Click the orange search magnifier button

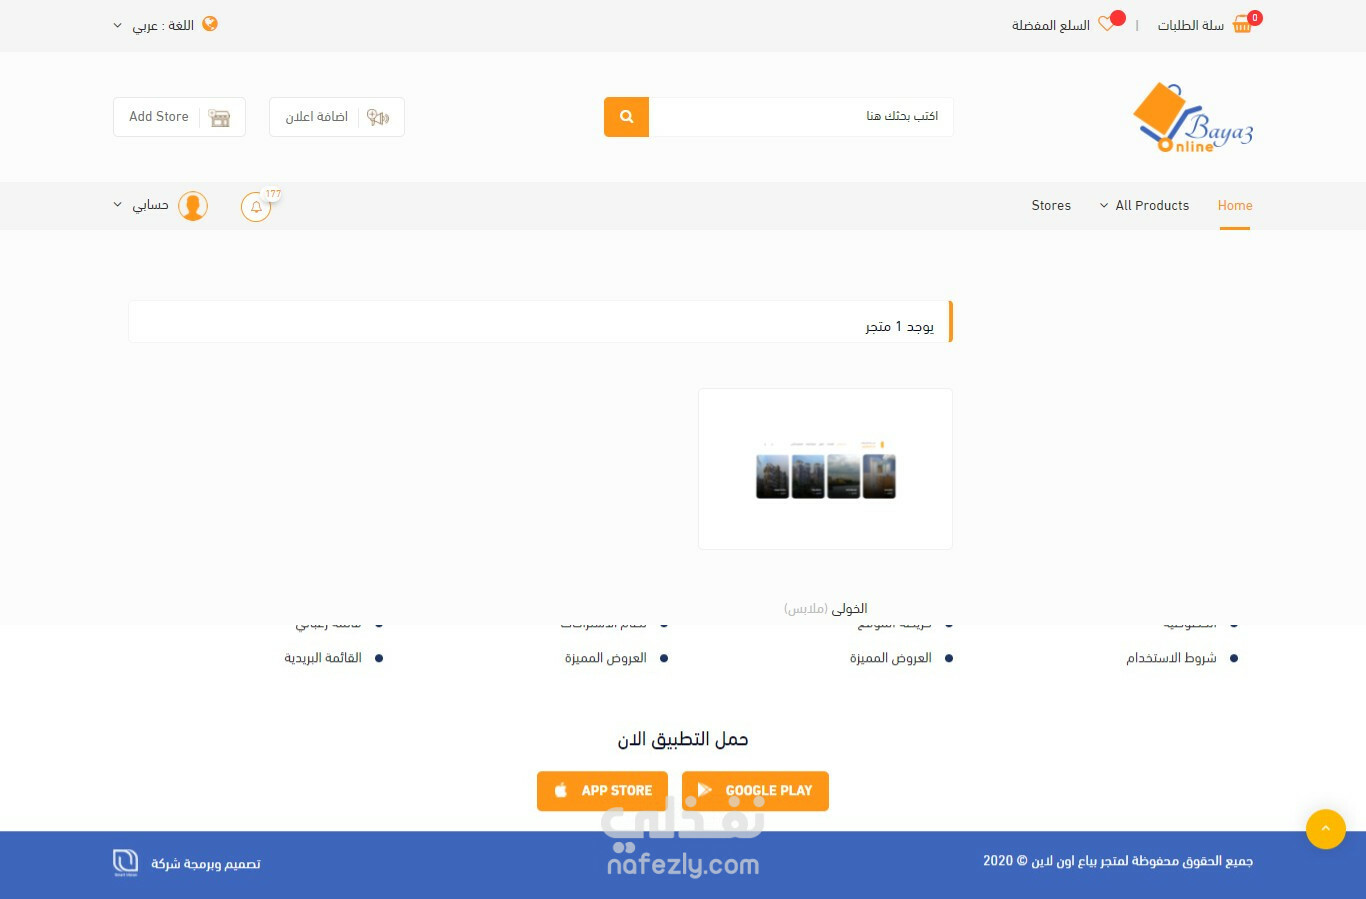click(626, 117)
